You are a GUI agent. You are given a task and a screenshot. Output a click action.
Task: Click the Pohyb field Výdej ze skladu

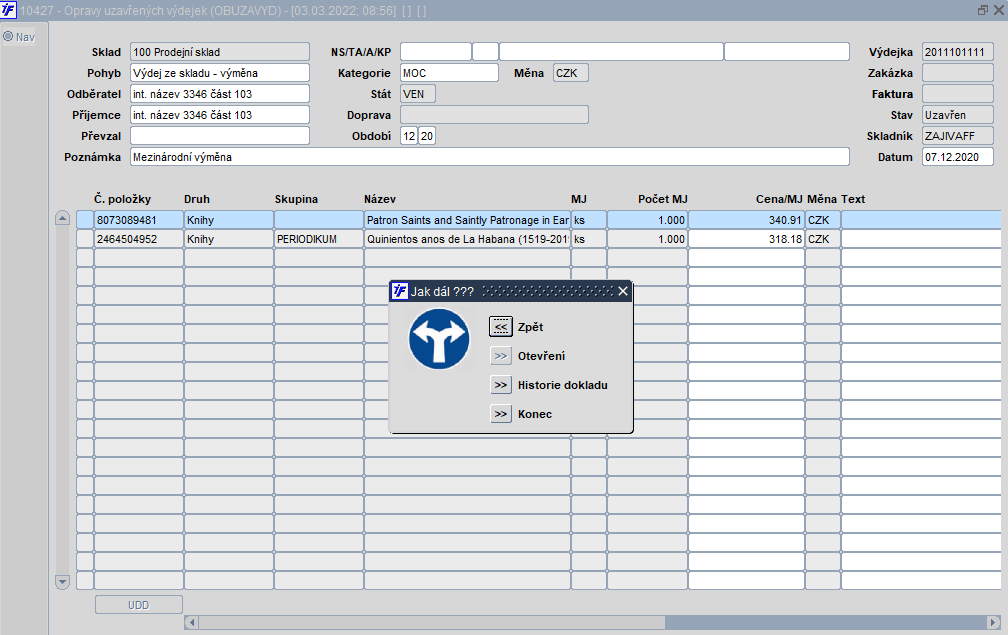[x=219, y=73]
